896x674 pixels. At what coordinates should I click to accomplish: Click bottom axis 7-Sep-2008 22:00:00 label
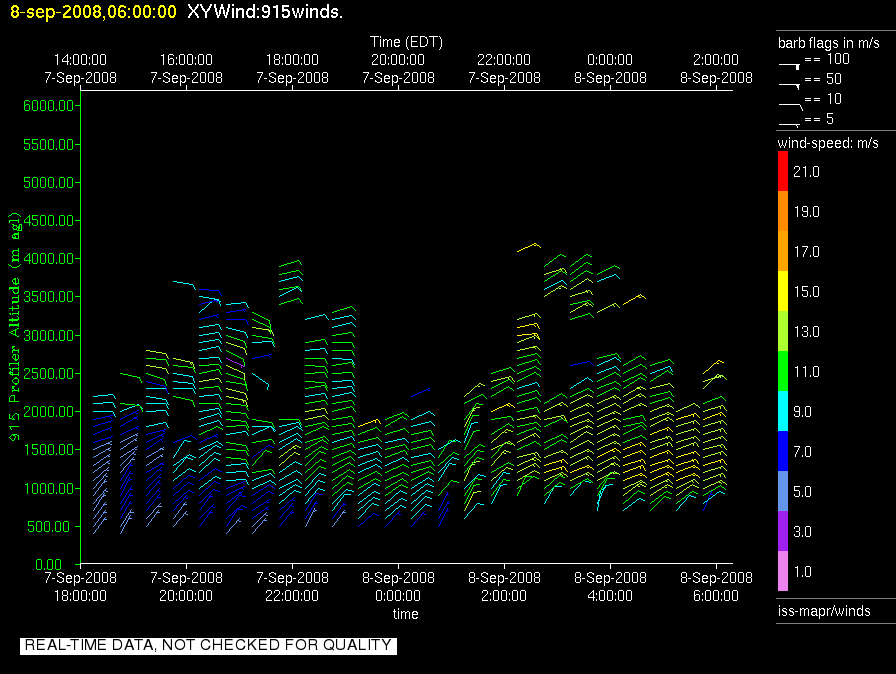(x=292, y=587)
